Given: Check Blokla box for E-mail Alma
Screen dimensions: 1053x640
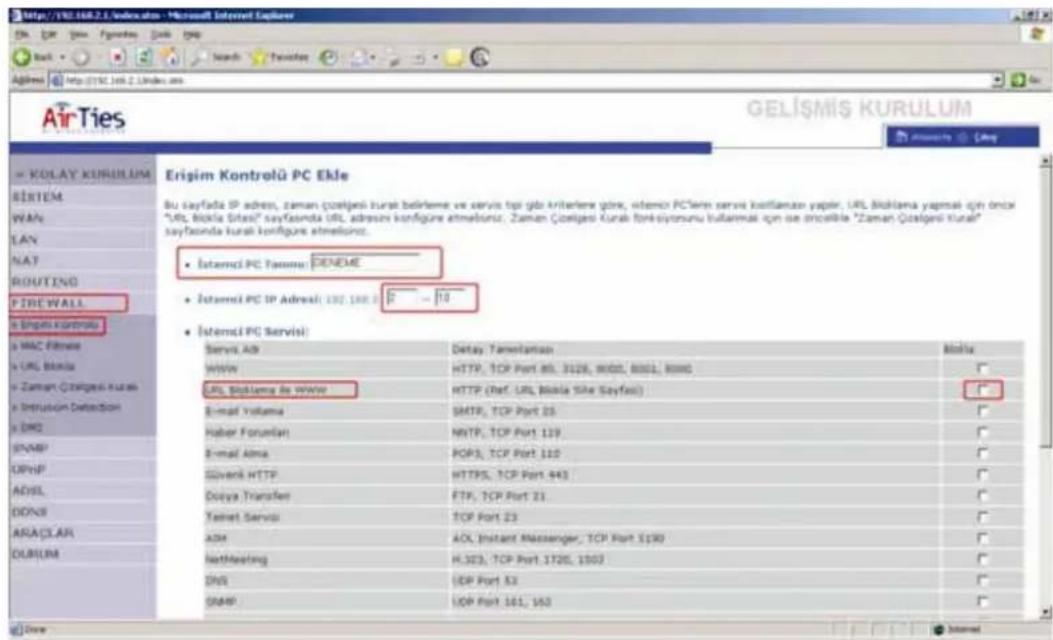Looking at the screenshot, I should [982, 454].
